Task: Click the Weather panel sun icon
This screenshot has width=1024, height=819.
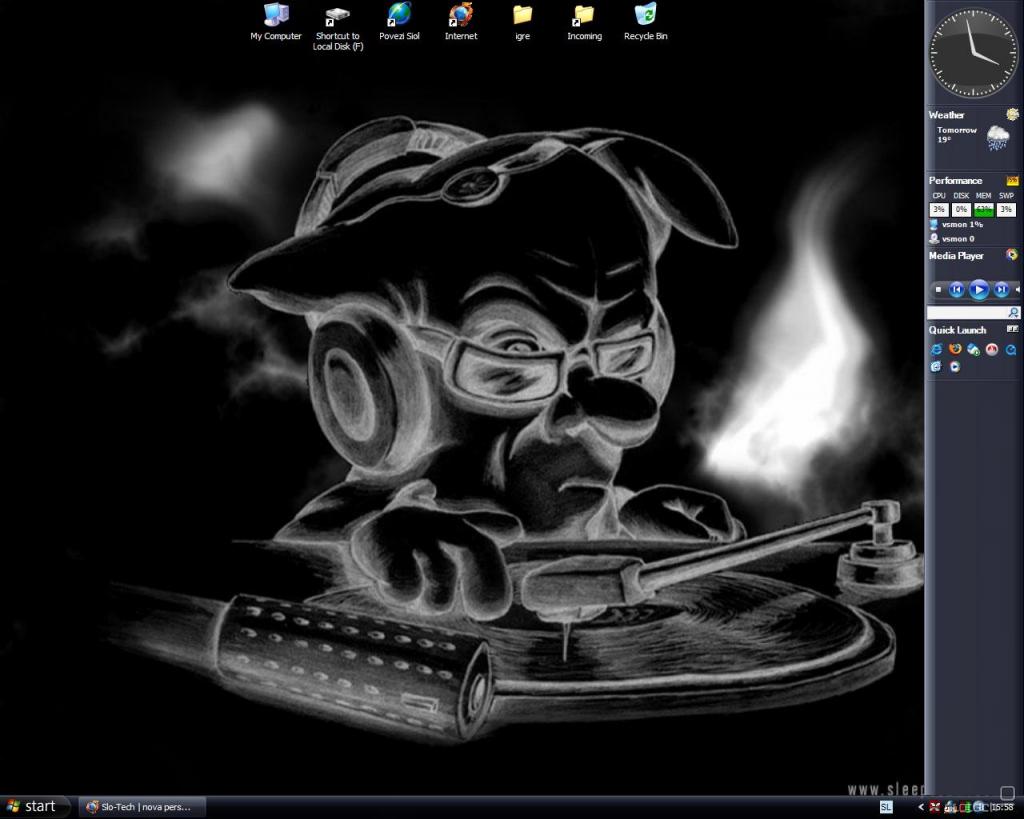Action: tap(1012, 114)
